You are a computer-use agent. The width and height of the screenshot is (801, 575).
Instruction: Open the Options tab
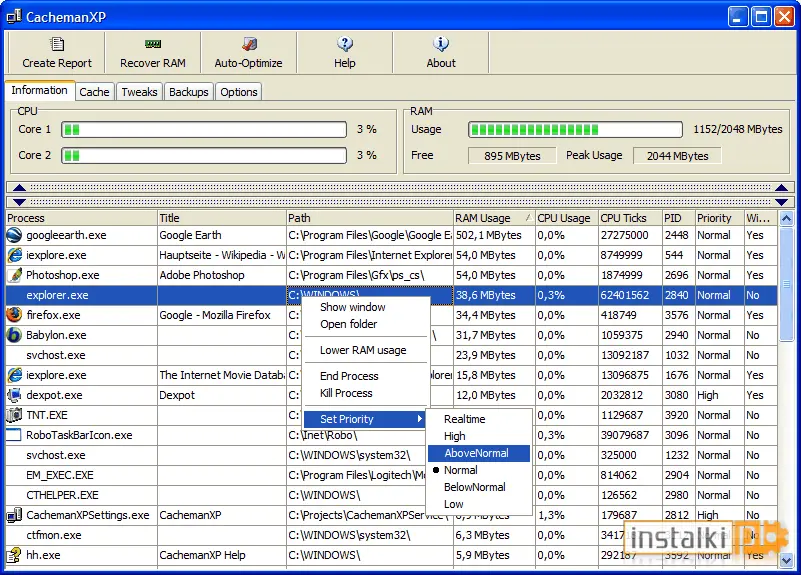point(239,92)
